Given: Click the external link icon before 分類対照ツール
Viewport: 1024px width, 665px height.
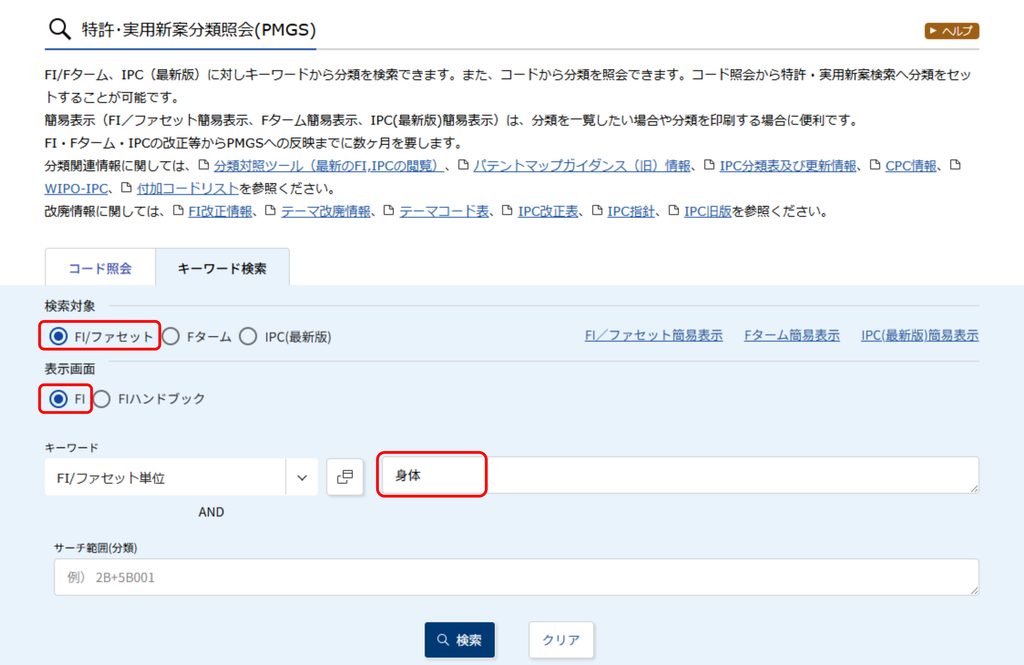Looking at the screenshot, I should pyautogui.click(x=204, y=165).
